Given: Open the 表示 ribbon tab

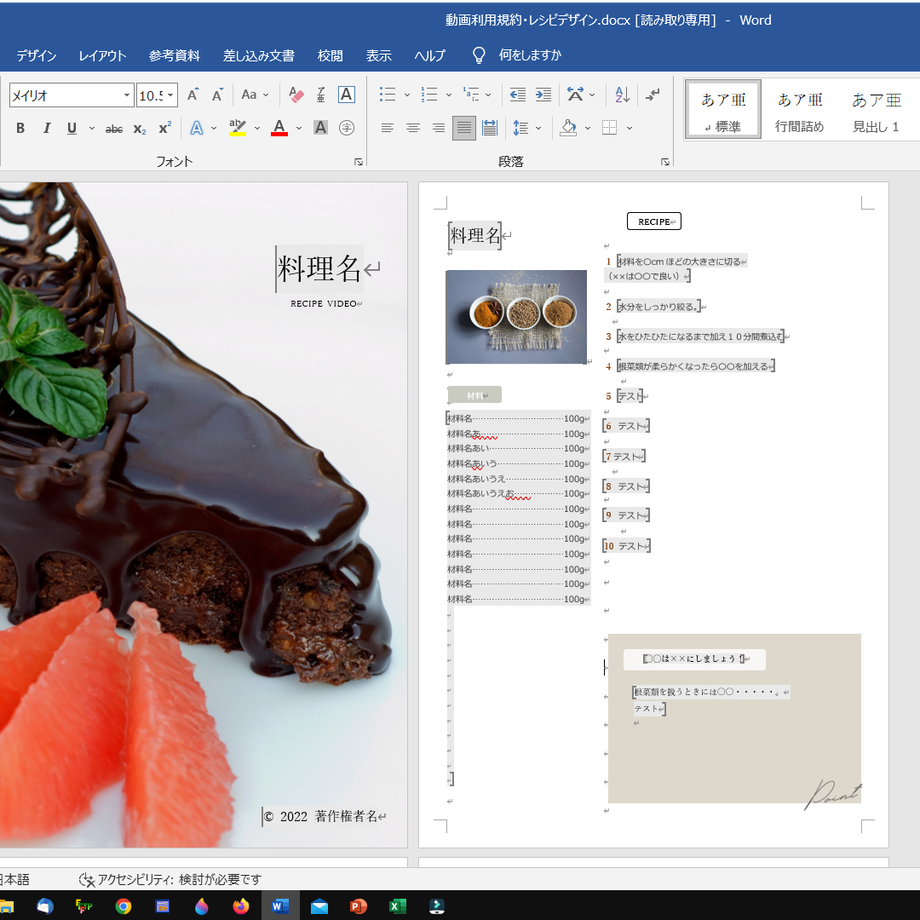Looking at the screenshot, I should click(378, 56).
